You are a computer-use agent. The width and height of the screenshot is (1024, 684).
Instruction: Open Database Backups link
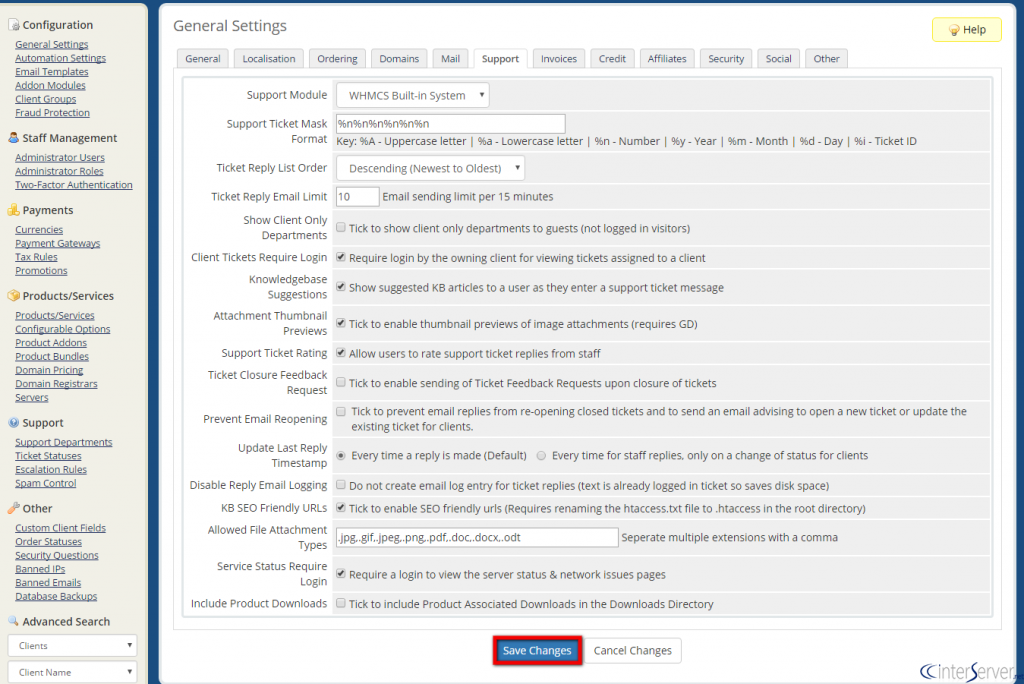click(56, 596)
